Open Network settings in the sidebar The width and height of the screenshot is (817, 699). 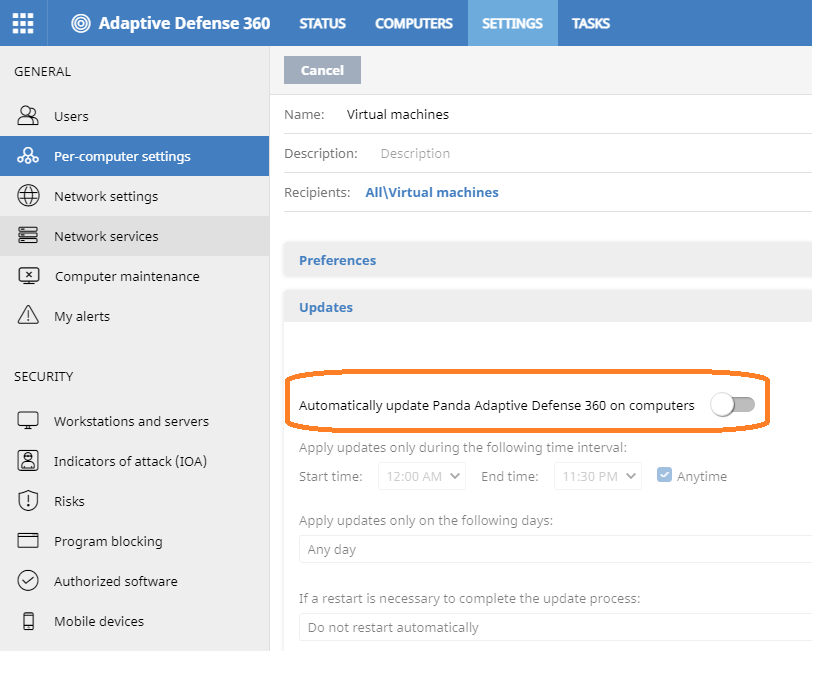point(134,196)
